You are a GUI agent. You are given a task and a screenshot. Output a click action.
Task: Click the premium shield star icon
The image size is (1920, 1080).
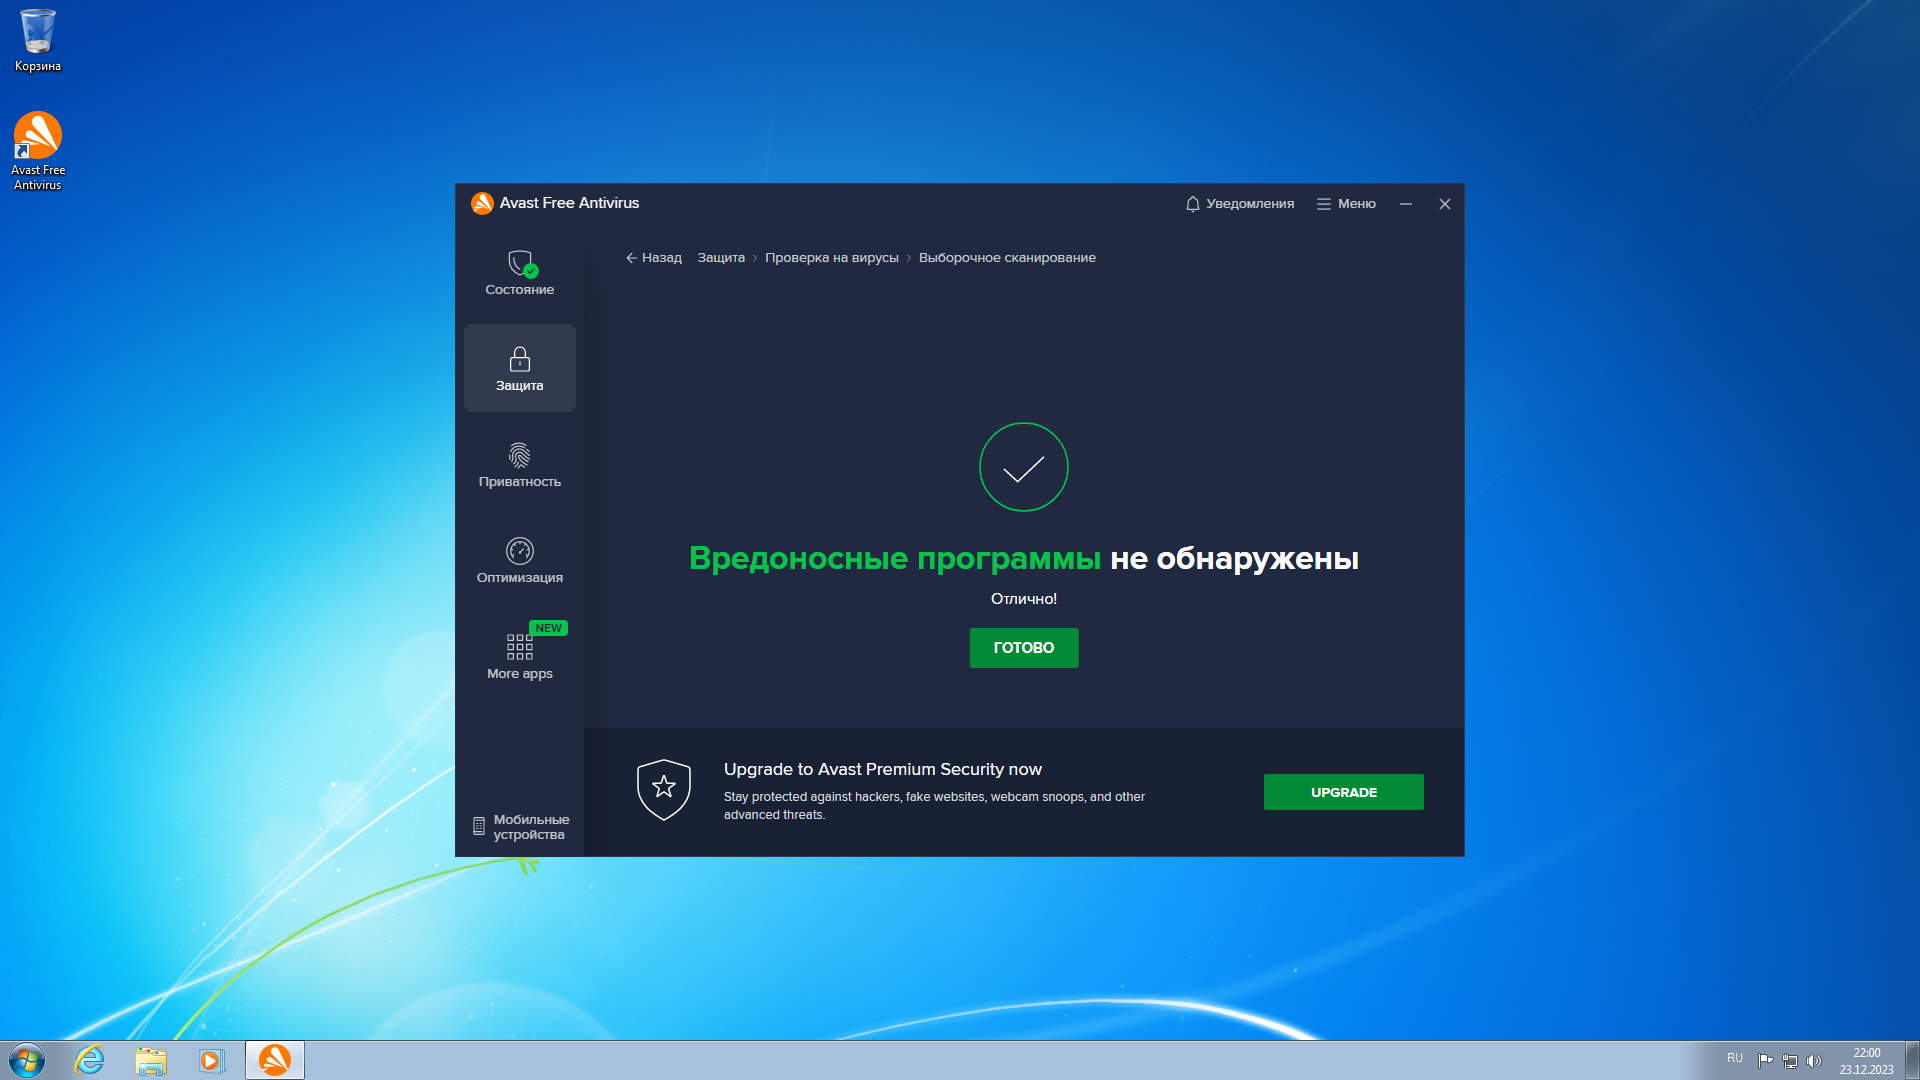[x=664, y=789]
